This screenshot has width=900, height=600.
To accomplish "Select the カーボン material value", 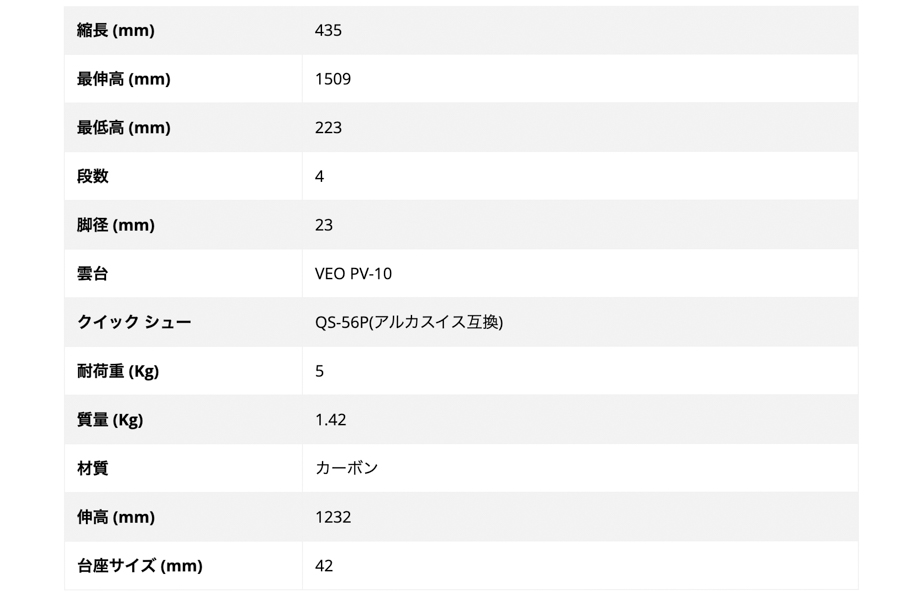I will [x=346, y=468].
